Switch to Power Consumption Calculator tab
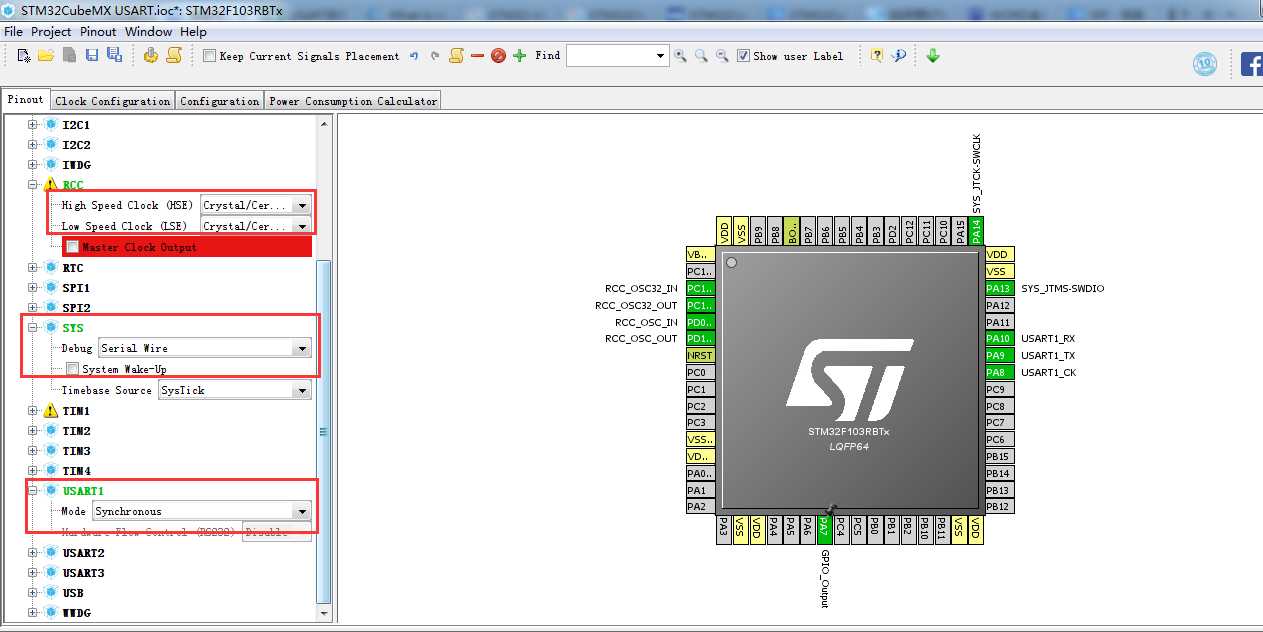 coord(353,101)
